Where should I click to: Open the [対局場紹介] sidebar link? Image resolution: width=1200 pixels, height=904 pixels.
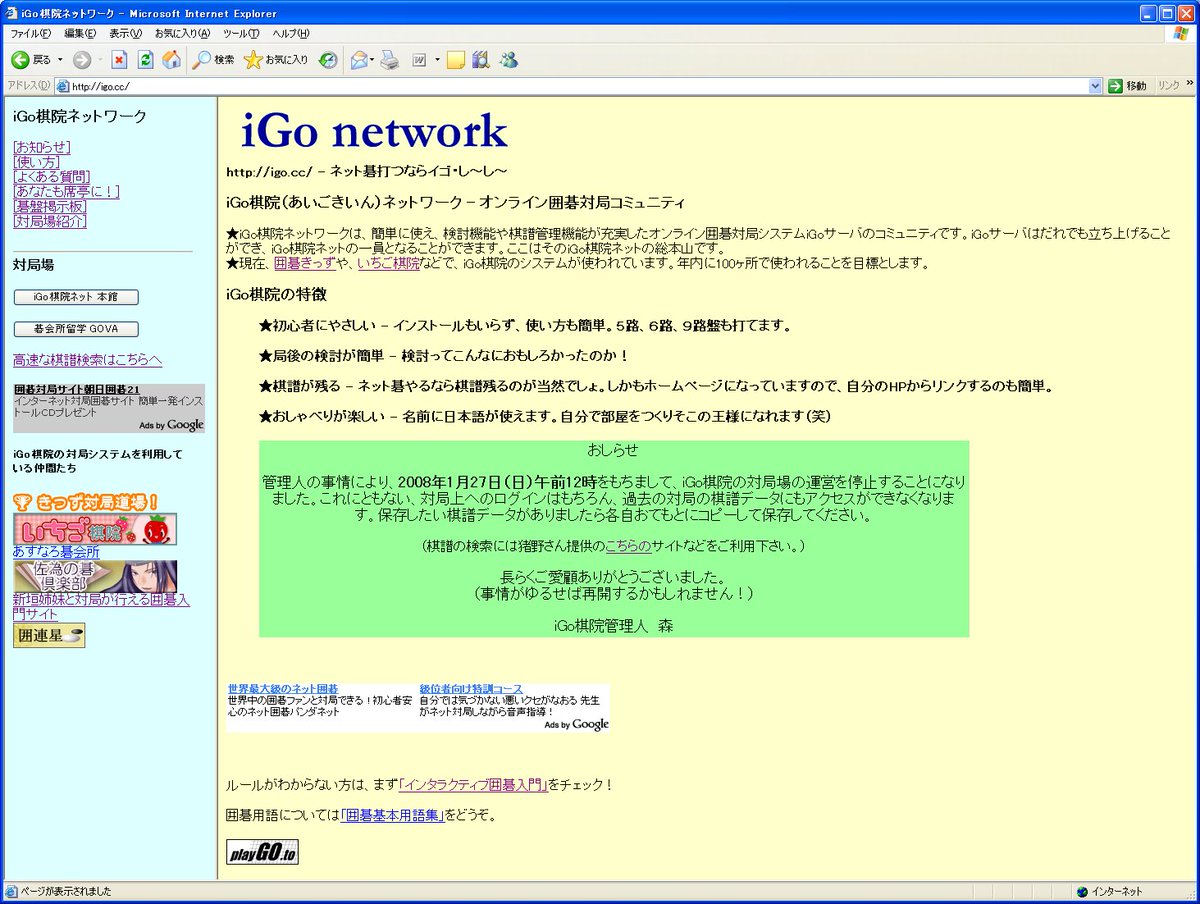click(x=49, y=221)
